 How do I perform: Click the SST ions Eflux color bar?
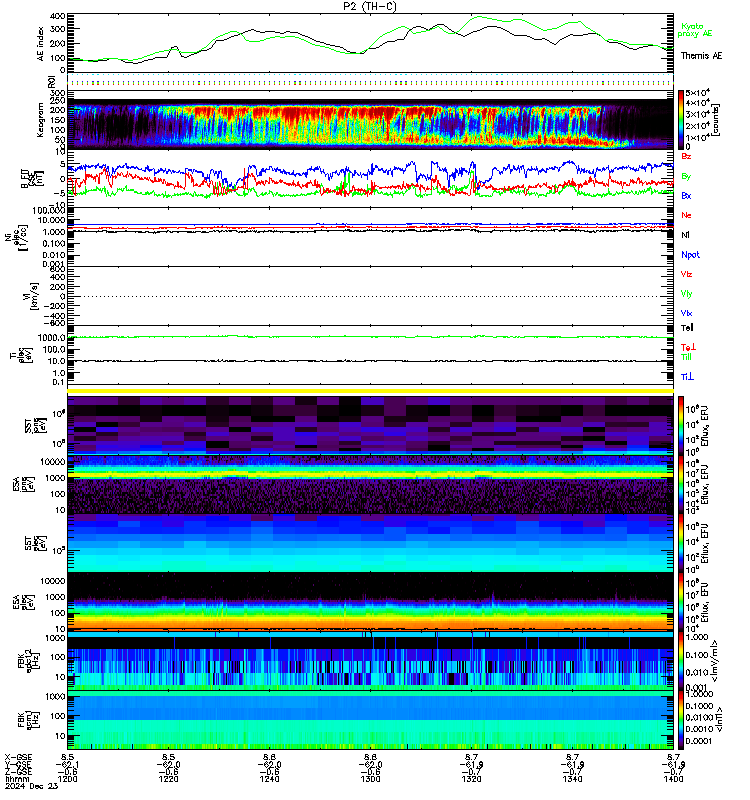[681, 426]
